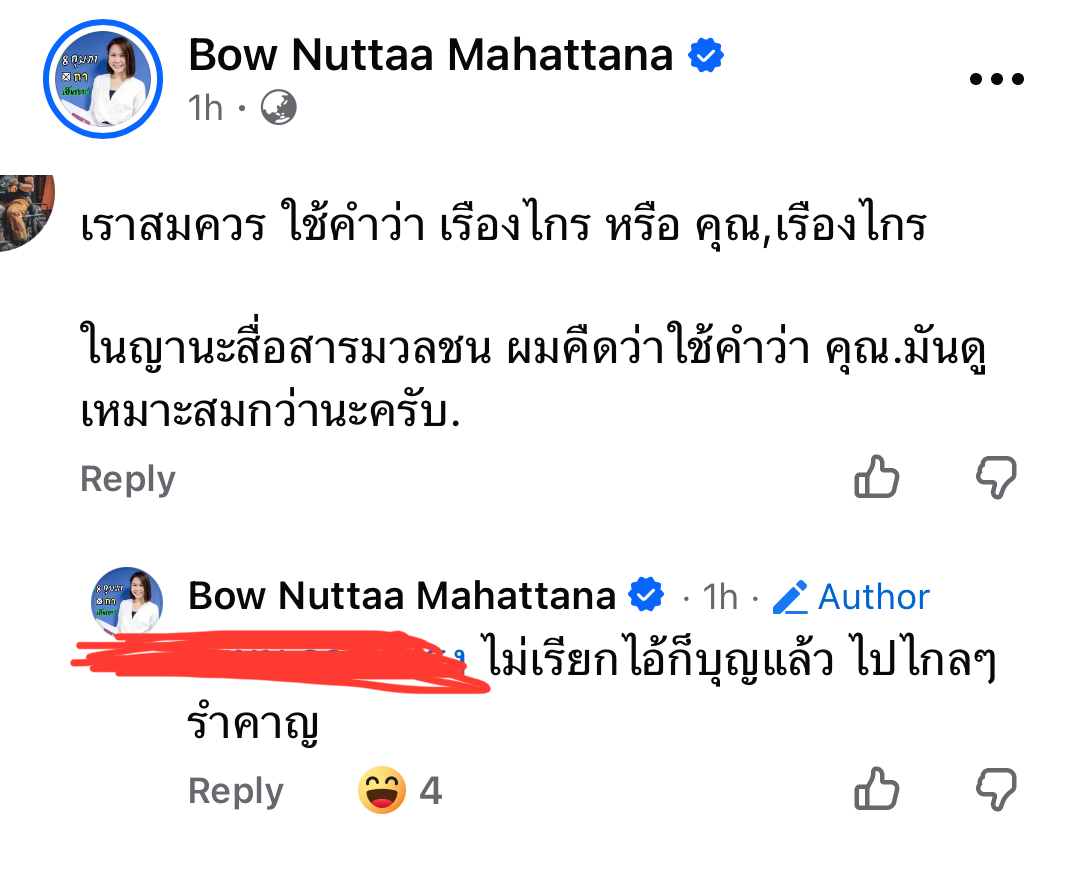This screenshot has height=871, width=1069.
Task: Dislike the first comment with thumbs down
Action: (x=996, y=478)
